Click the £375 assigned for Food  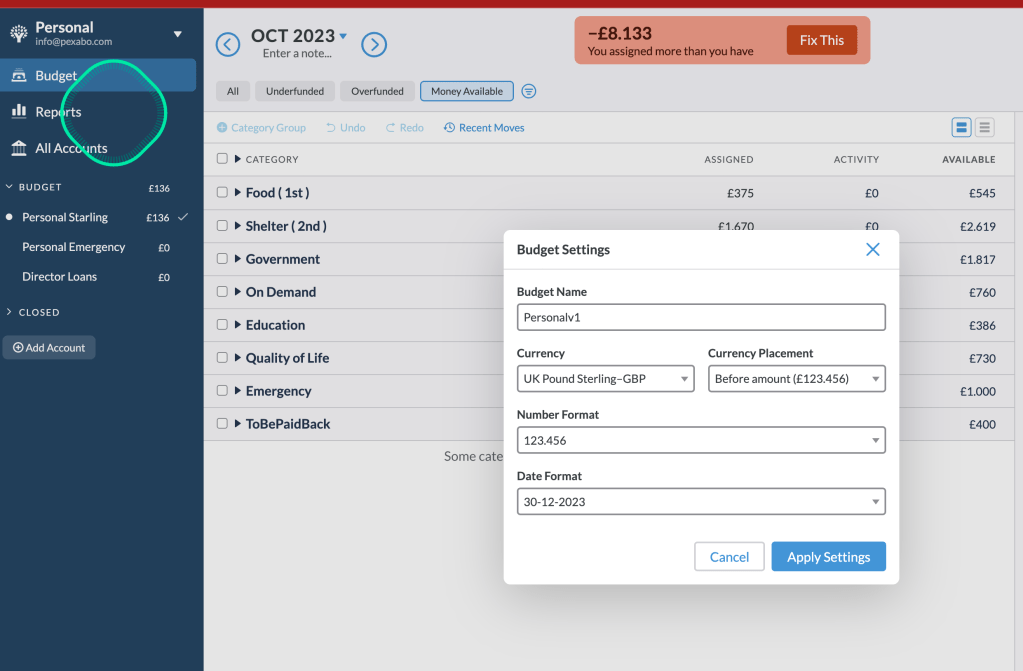click(741, 193)
